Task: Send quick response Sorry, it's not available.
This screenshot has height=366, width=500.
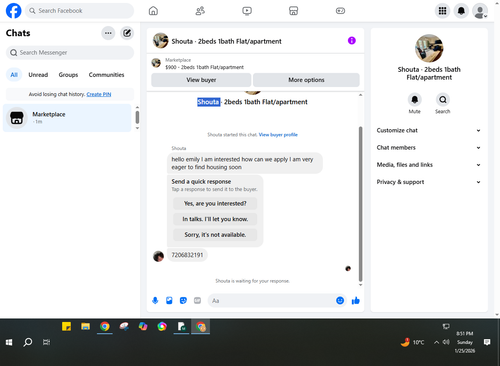Action: [215, 235]
